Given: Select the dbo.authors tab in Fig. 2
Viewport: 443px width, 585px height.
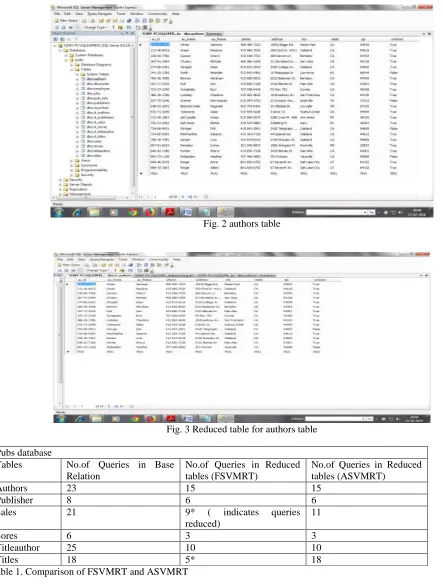Looking at the screenshot, I should point(173,34).
